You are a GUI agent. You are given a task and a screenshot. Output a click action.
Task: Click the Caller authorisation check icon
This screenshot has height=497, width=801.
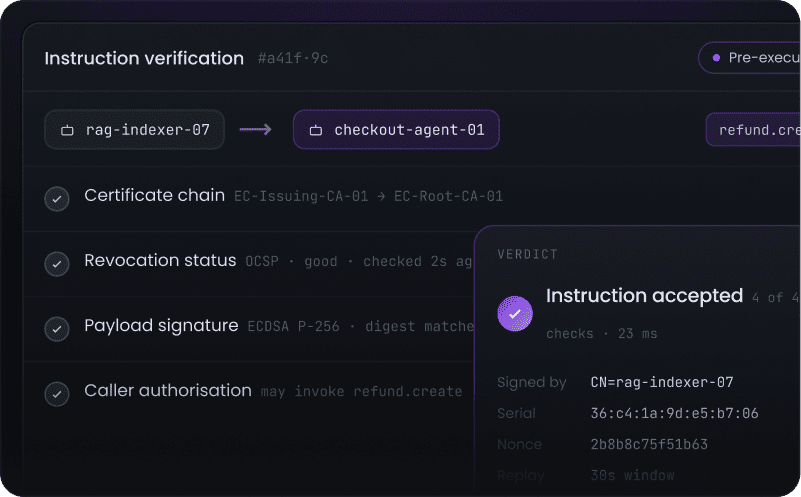[x=57, y=394]
